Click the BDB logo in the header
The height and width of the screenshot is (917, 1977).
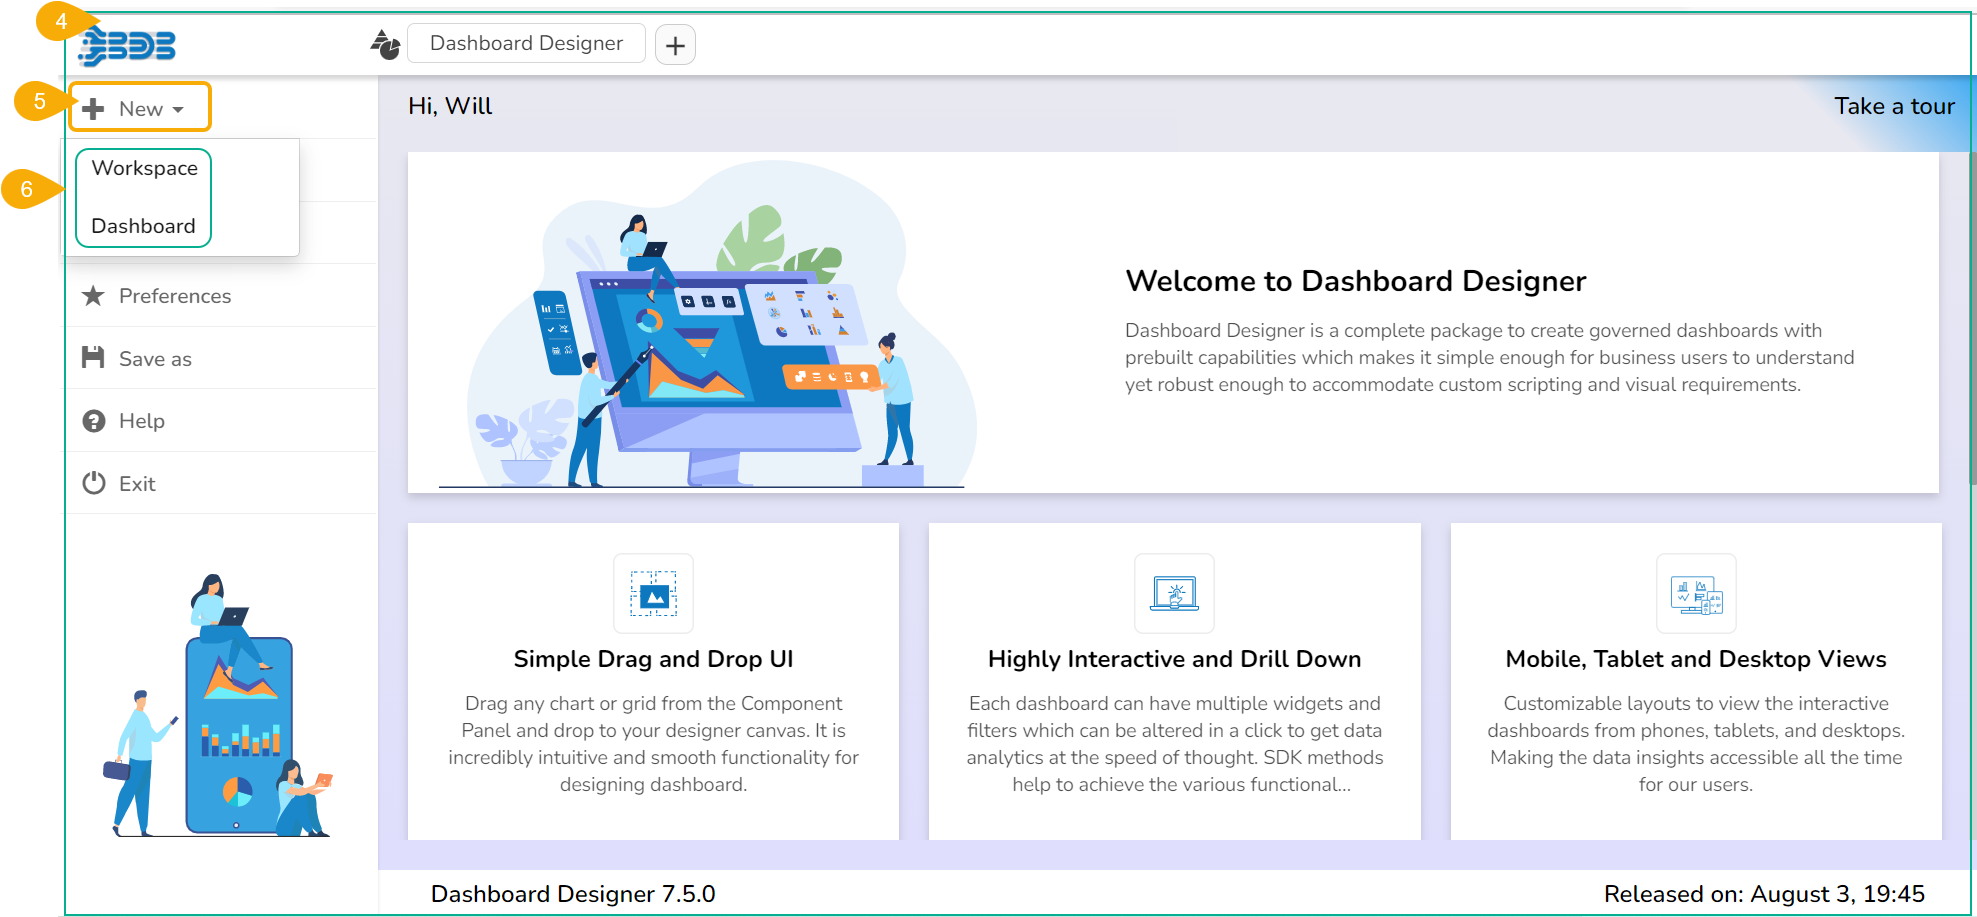pyautogui.click(x=128, y=46)
